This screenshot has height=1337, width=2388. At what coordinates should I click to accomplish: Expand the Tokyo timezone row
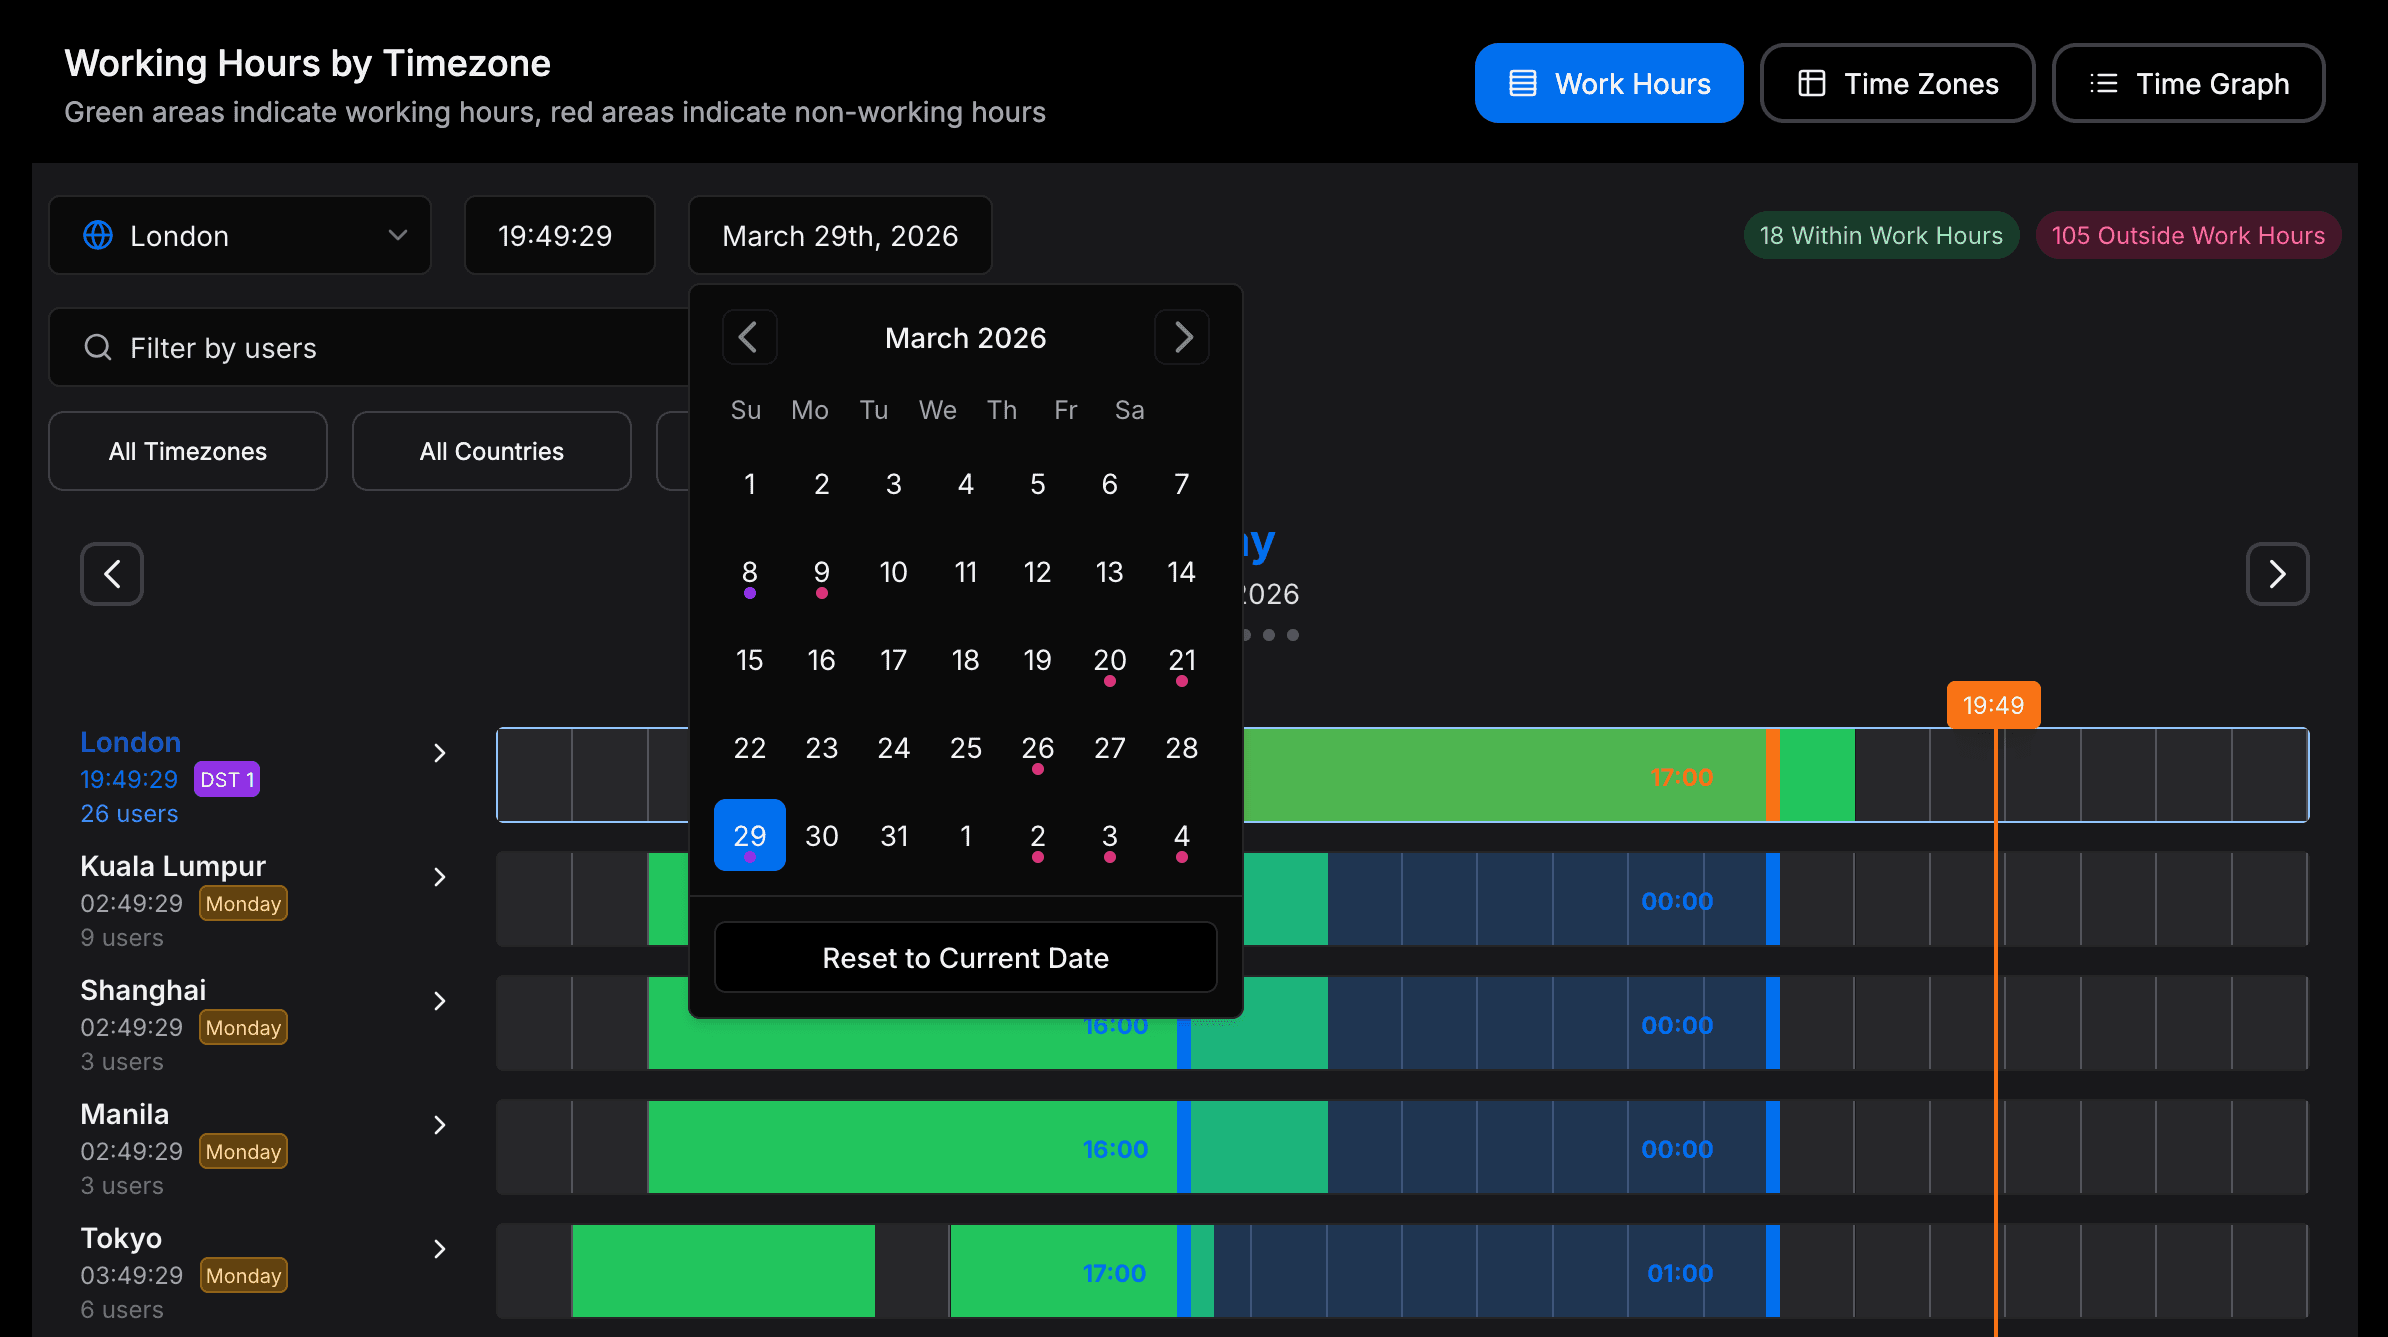pyautogui.click(x=439, y=1249)
